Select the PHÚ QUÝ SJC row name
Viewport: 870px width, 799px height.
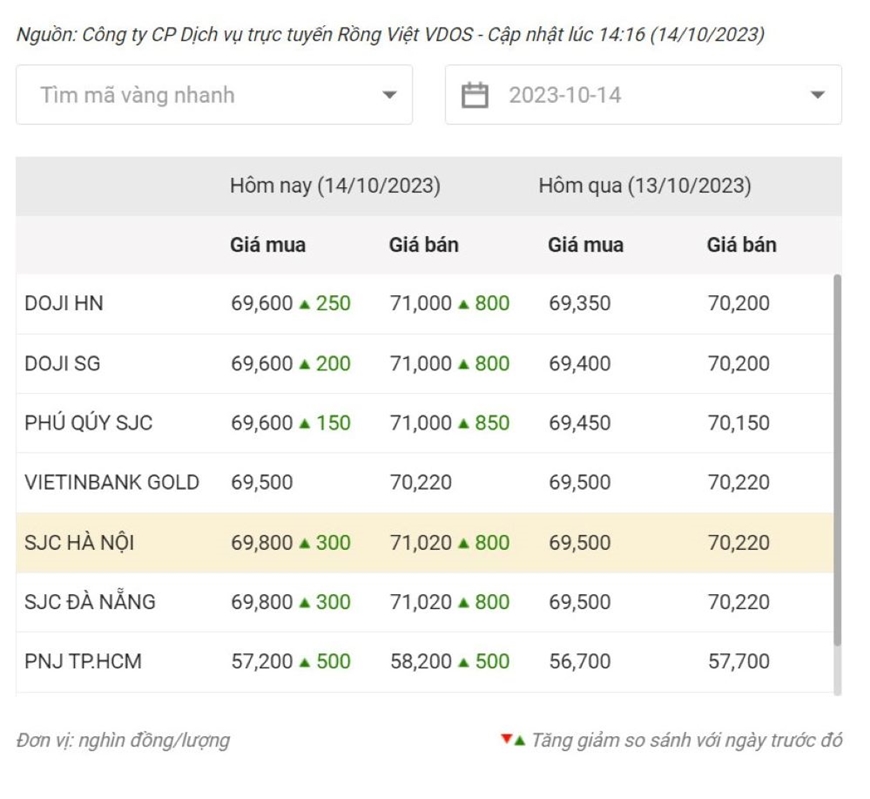click(x=89, y=423)
